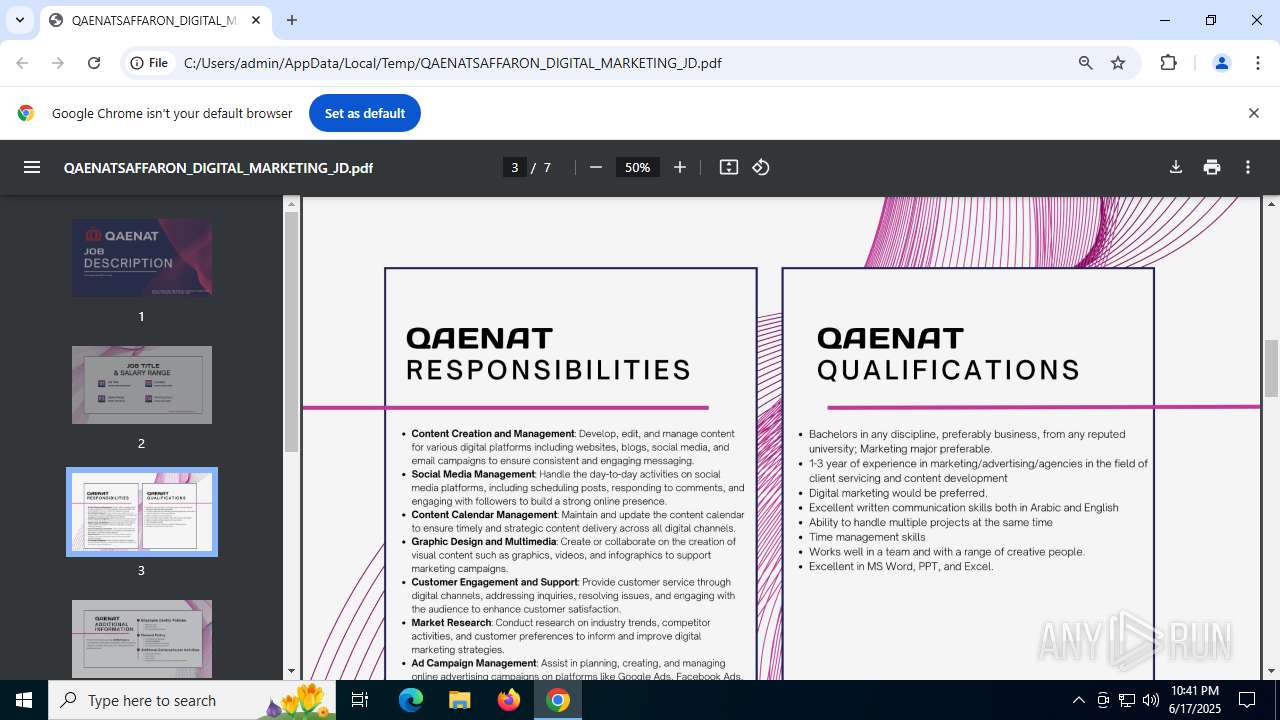Image resolution: width=1280 pixels, height=720 pixels.
Task: Dismiss the default browser infobar
Action: [x=1253, y=113]
